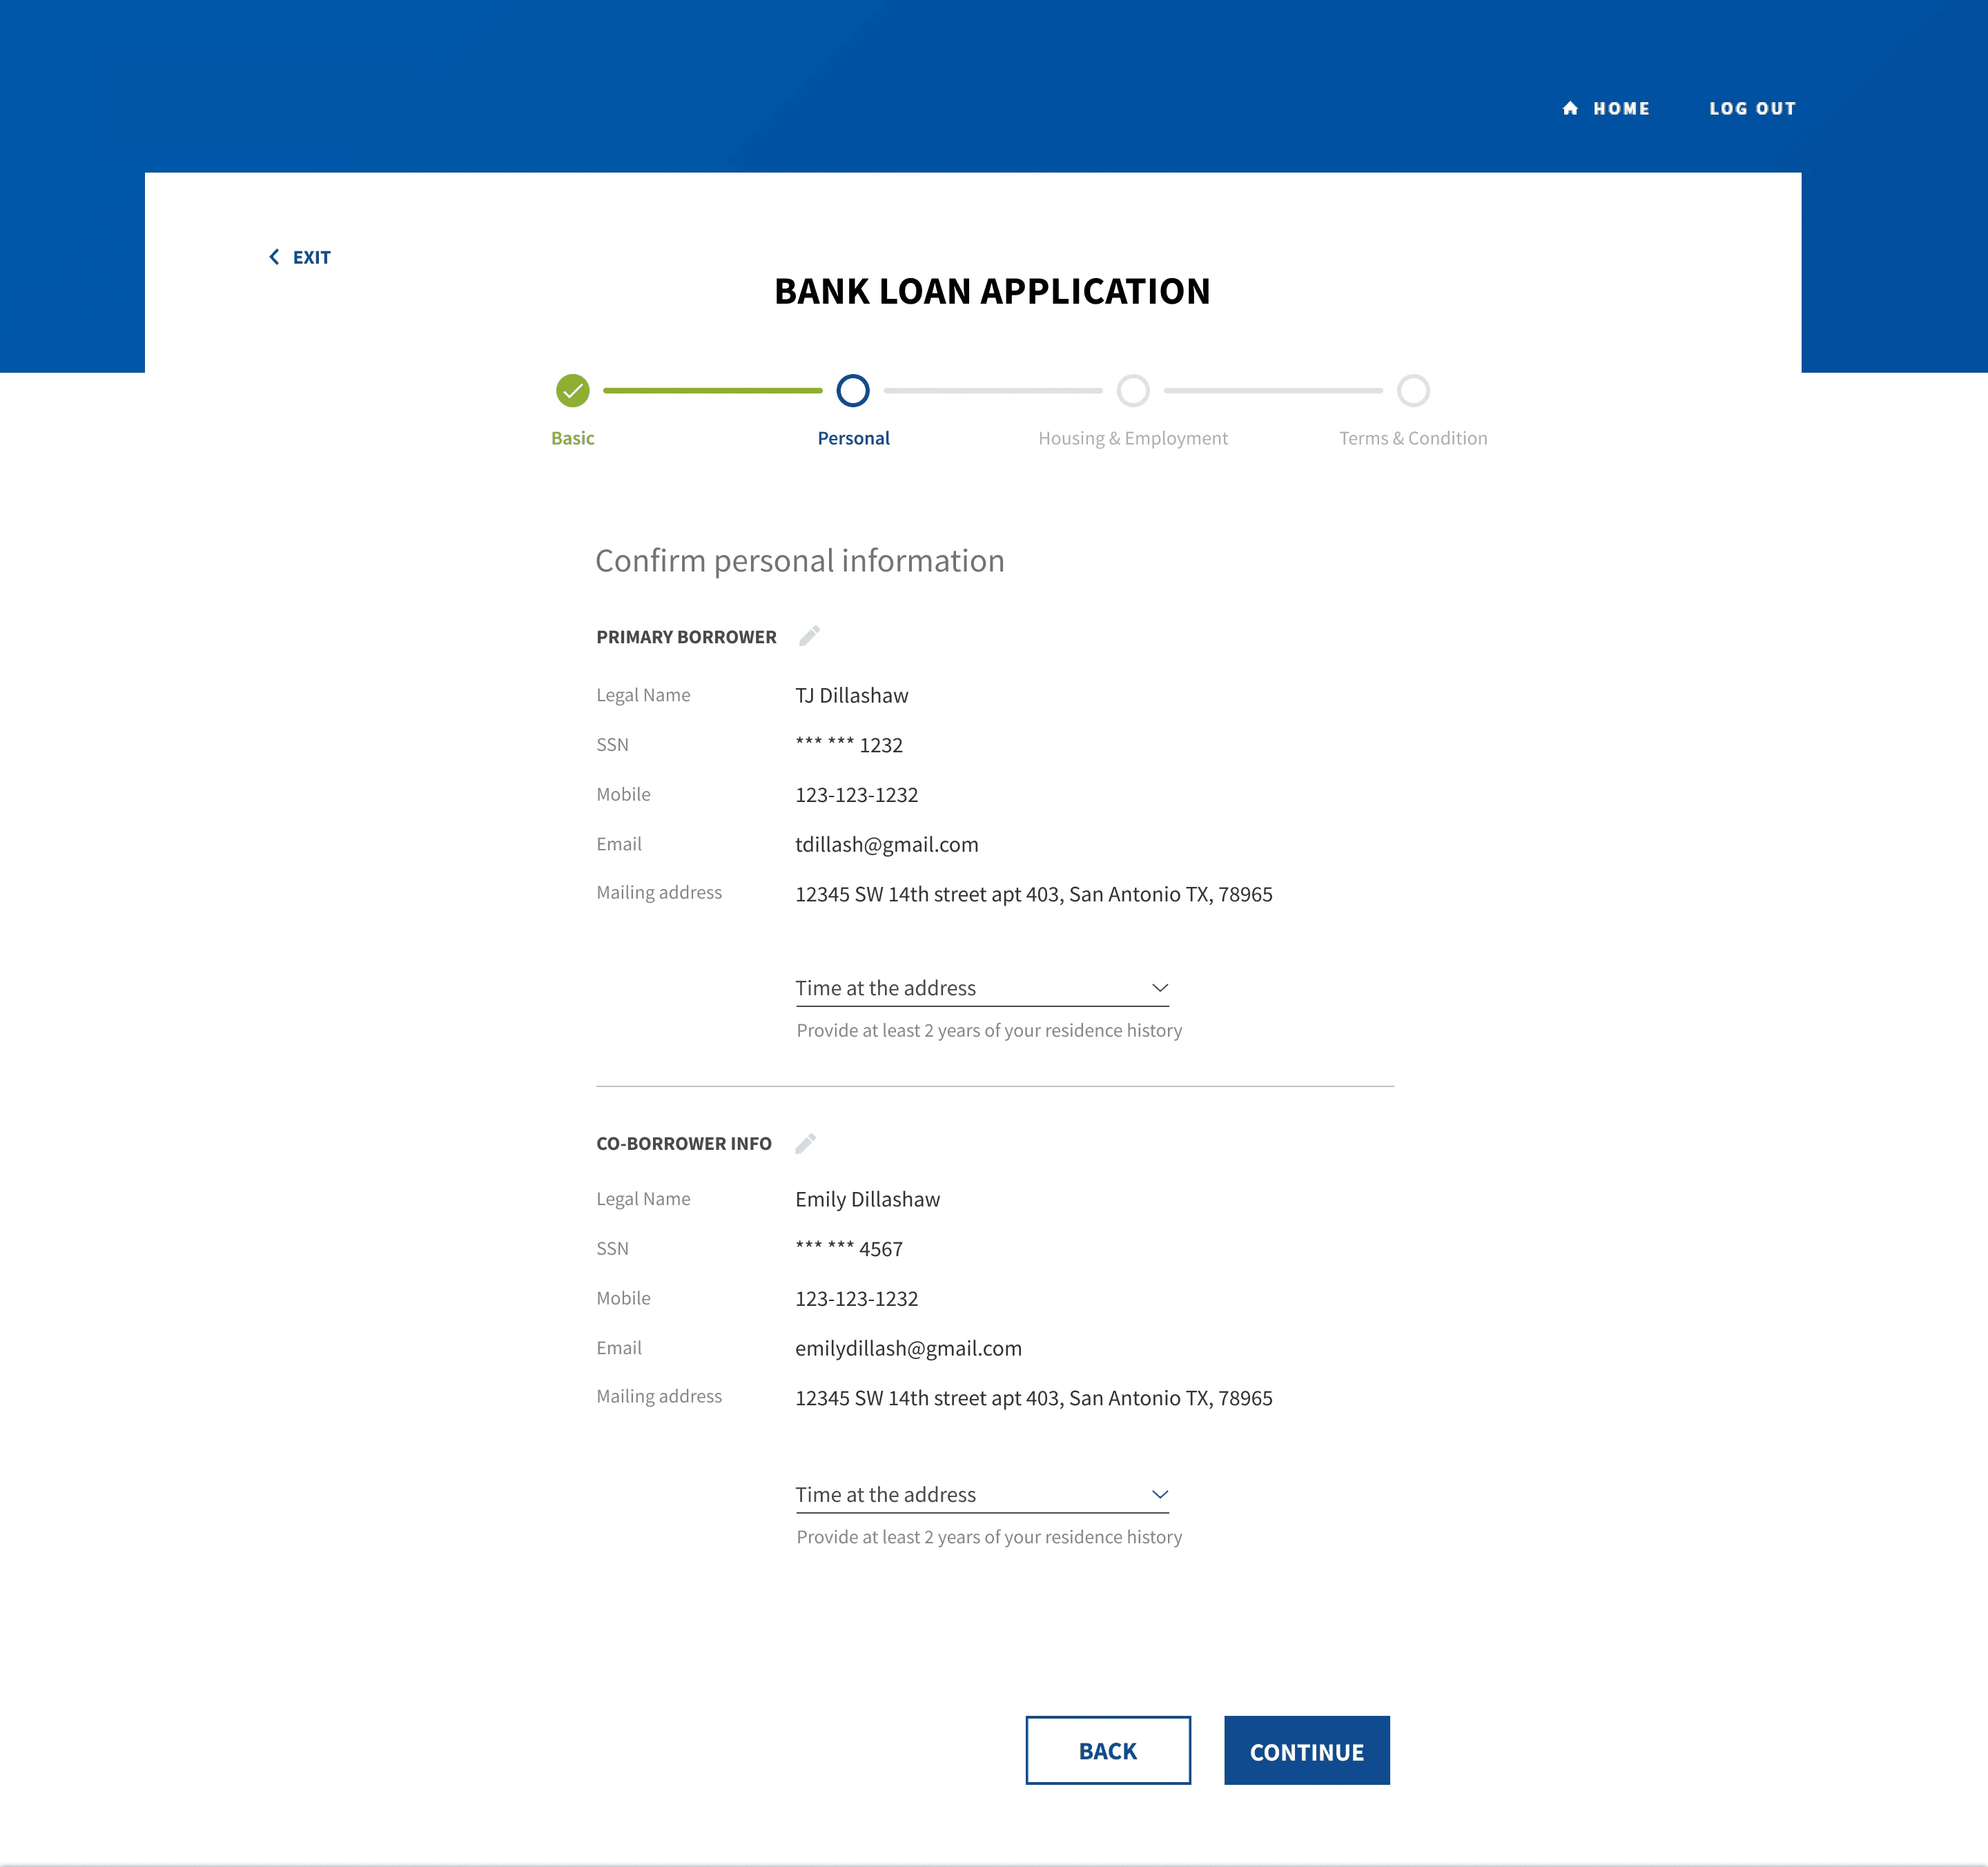The image size is (1988, 1867).
Task: Click the completed green progress bar segment
Action: [713, 390]
